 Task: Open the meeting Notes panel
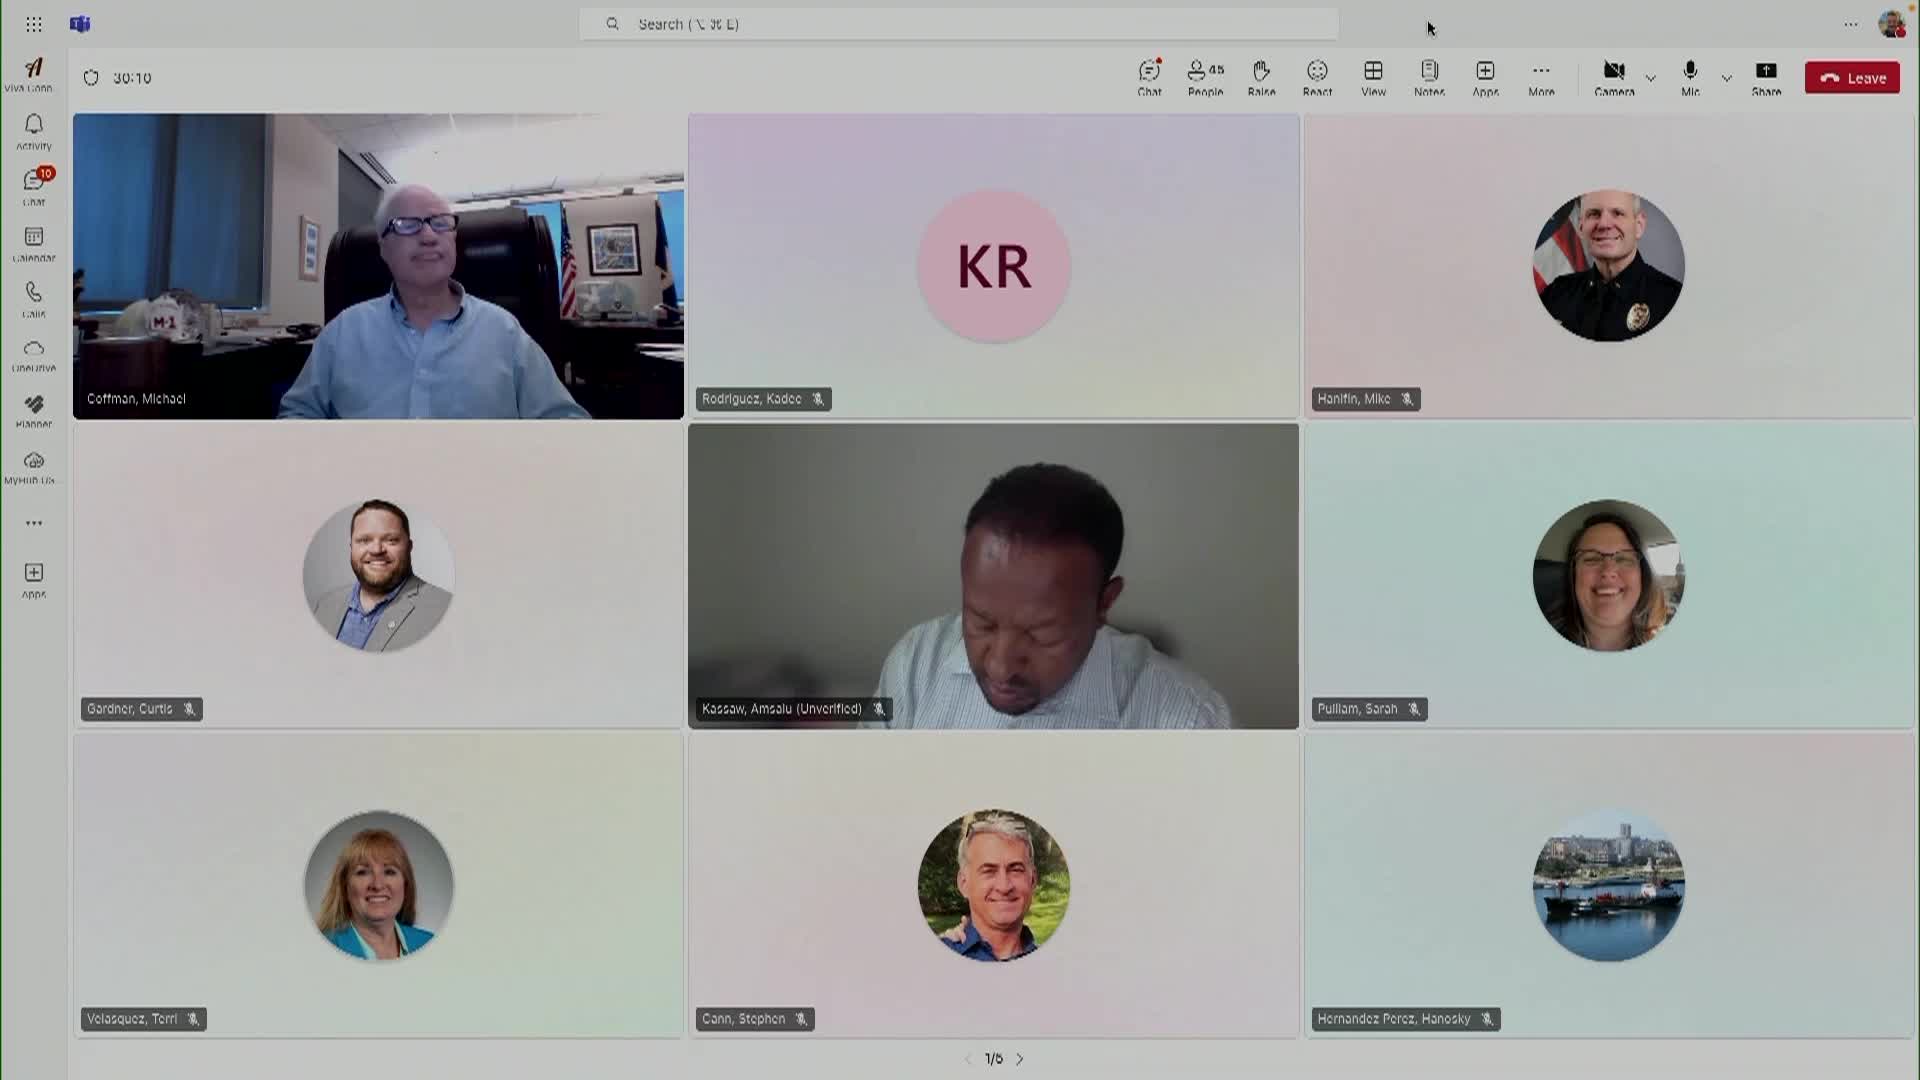click(1429, 77)
